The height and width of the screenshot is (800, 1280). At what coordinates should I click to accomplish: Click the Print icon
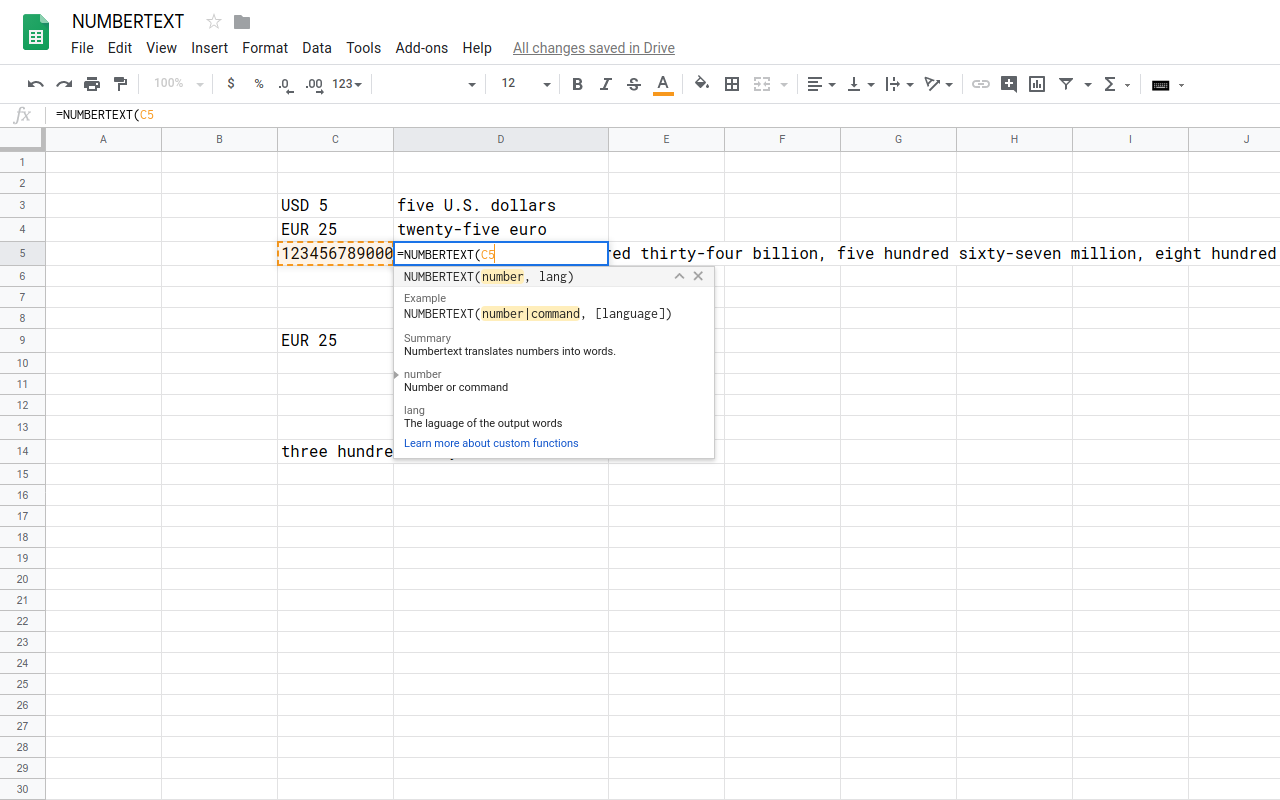[x=92, y=84]
